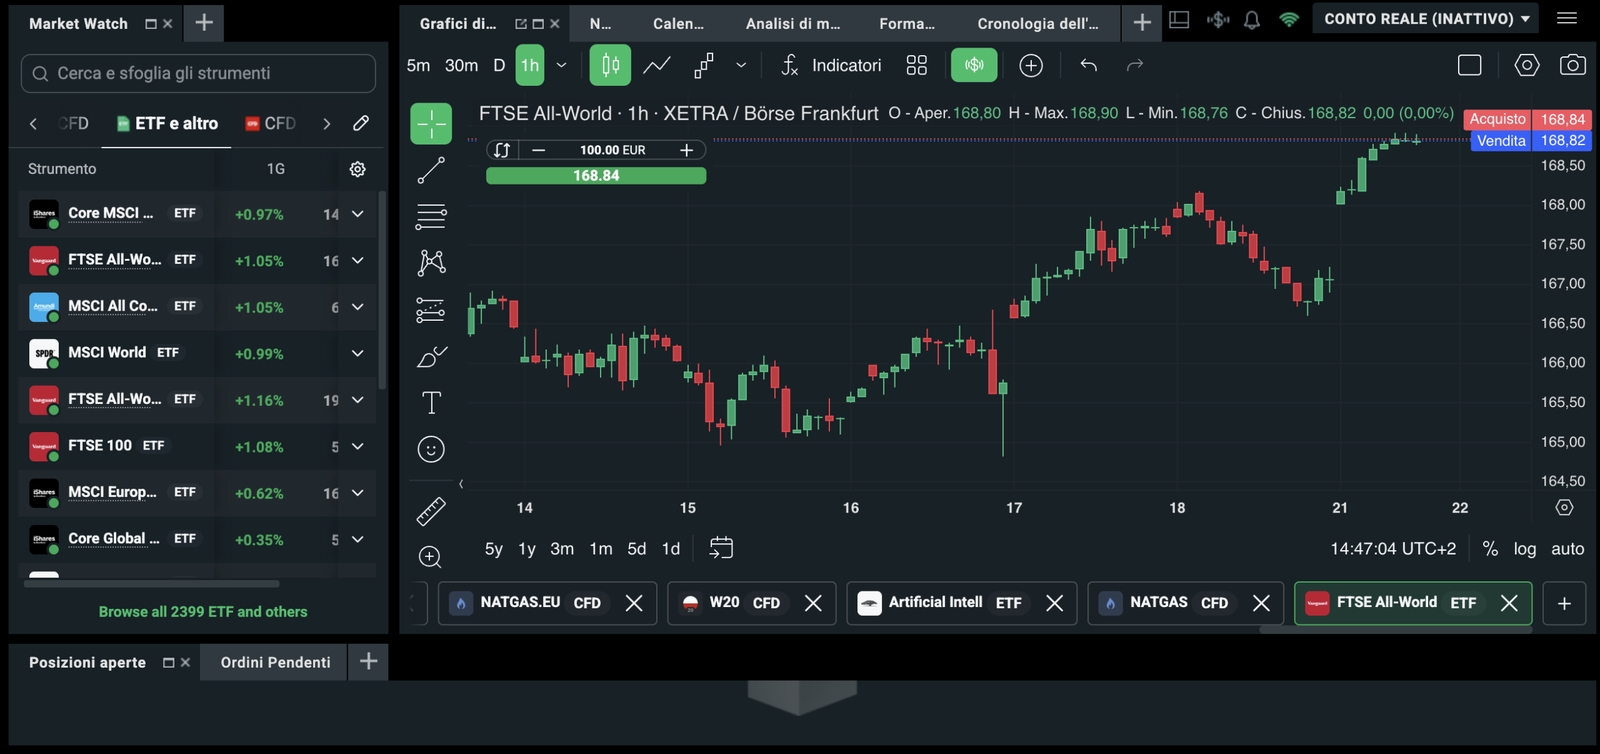Expand the MSCI Europ... ETF row
This screenshot has width=1600, height=754.
point(357,493)
